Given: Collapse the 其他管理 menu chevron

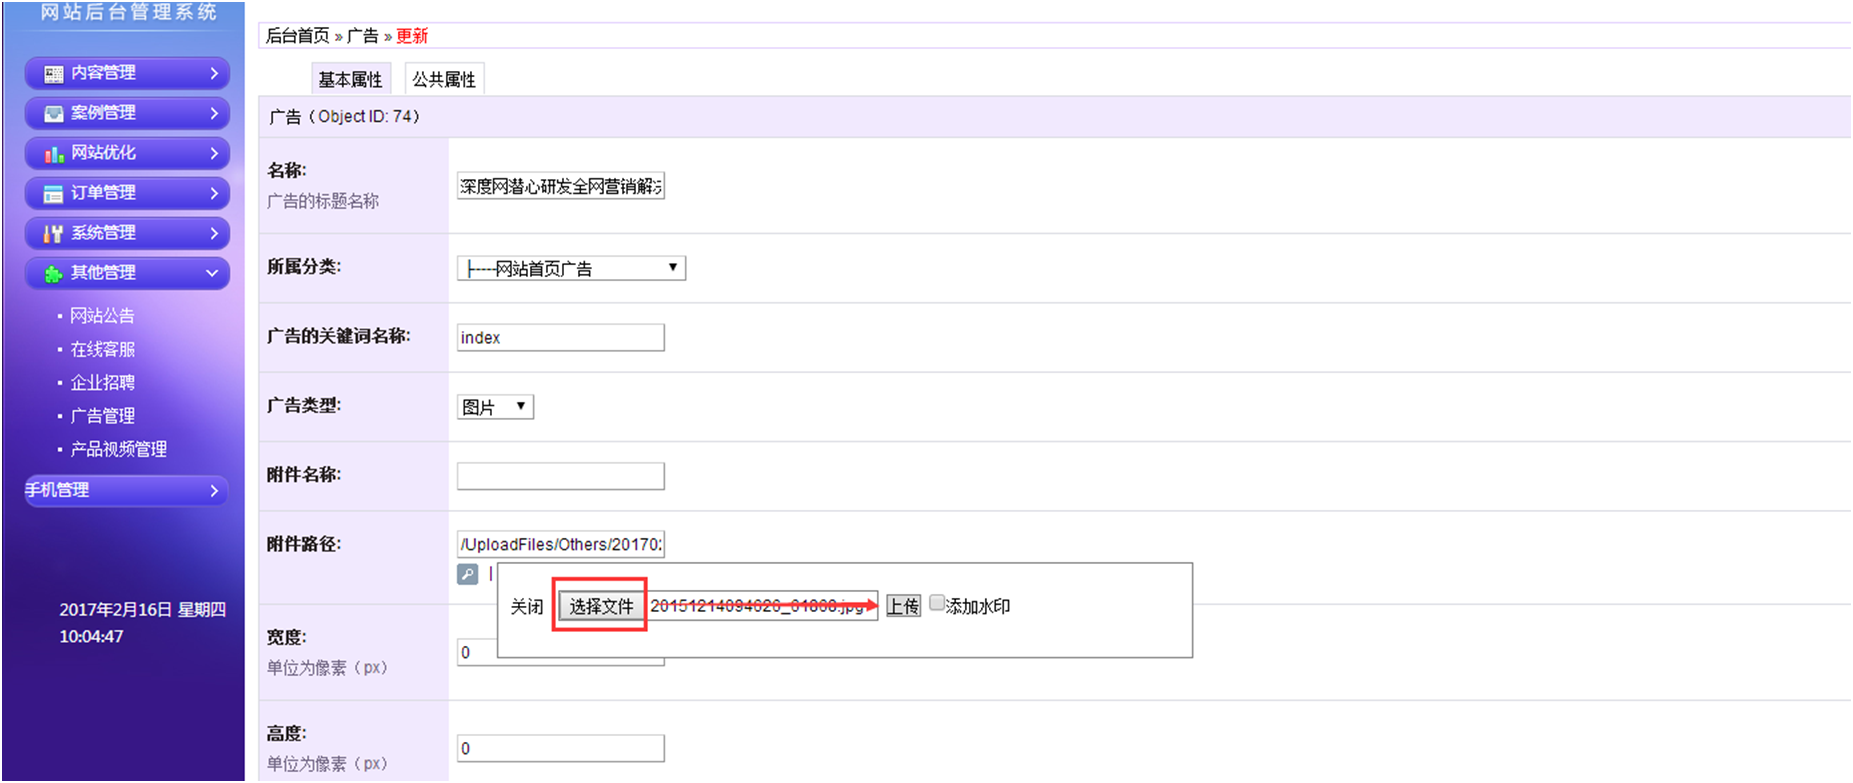Looking at the screenshot, I should (212, 273).
